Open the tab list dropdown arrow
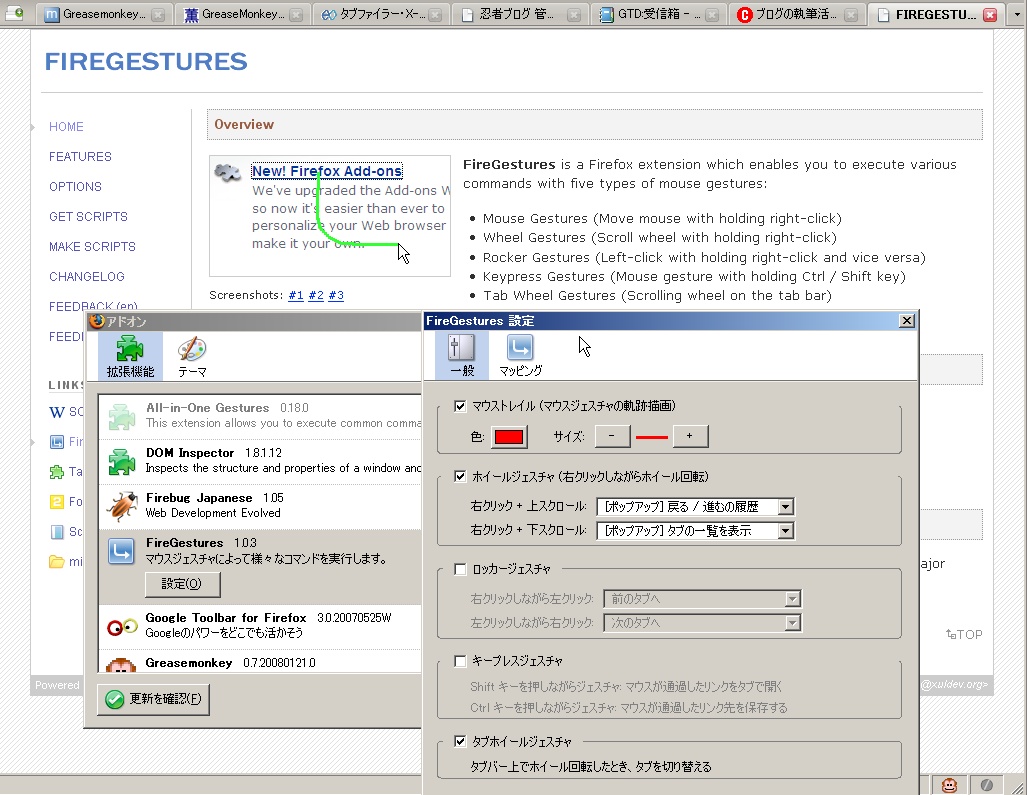Viewport: 1027px width, 795px height. [1017, 14]
